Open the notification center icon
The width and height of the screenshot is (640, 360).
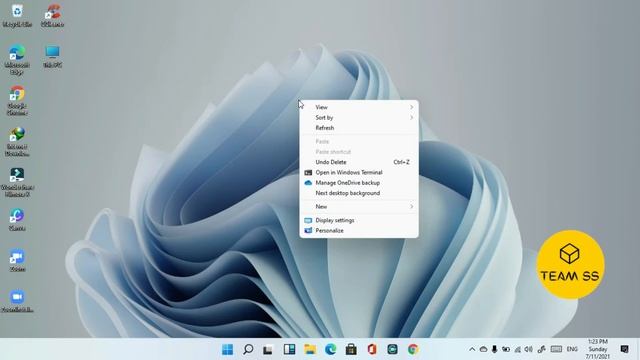pyautogui.click(x=624, y=349)
